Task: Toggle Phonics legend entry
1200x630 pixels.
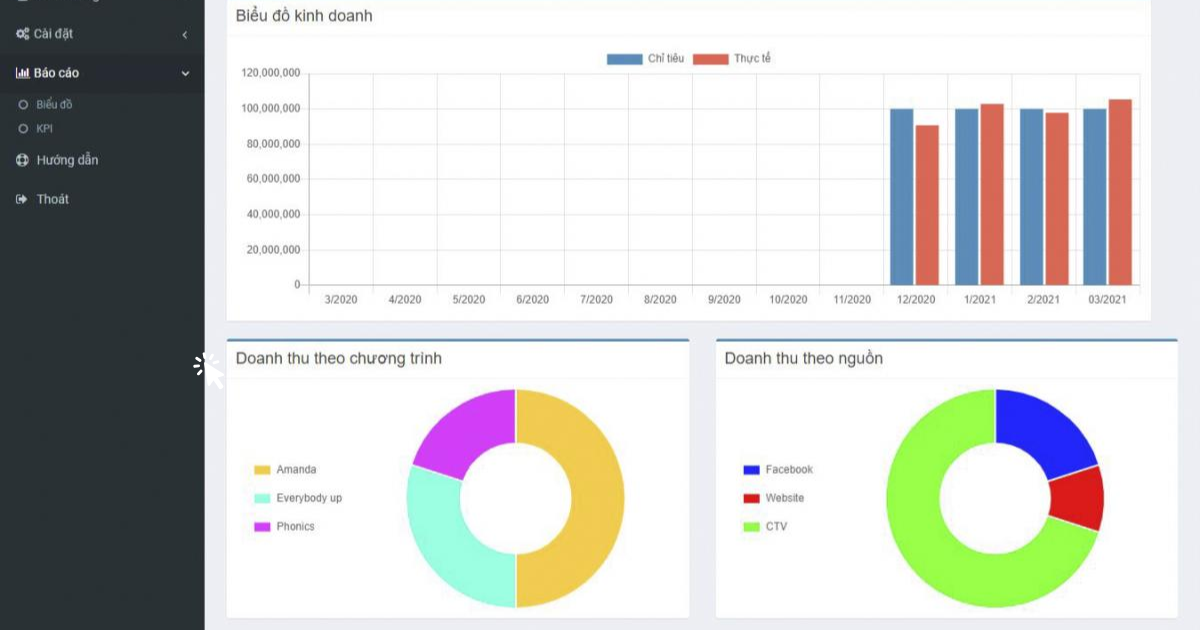Action: tap(284, 526)
